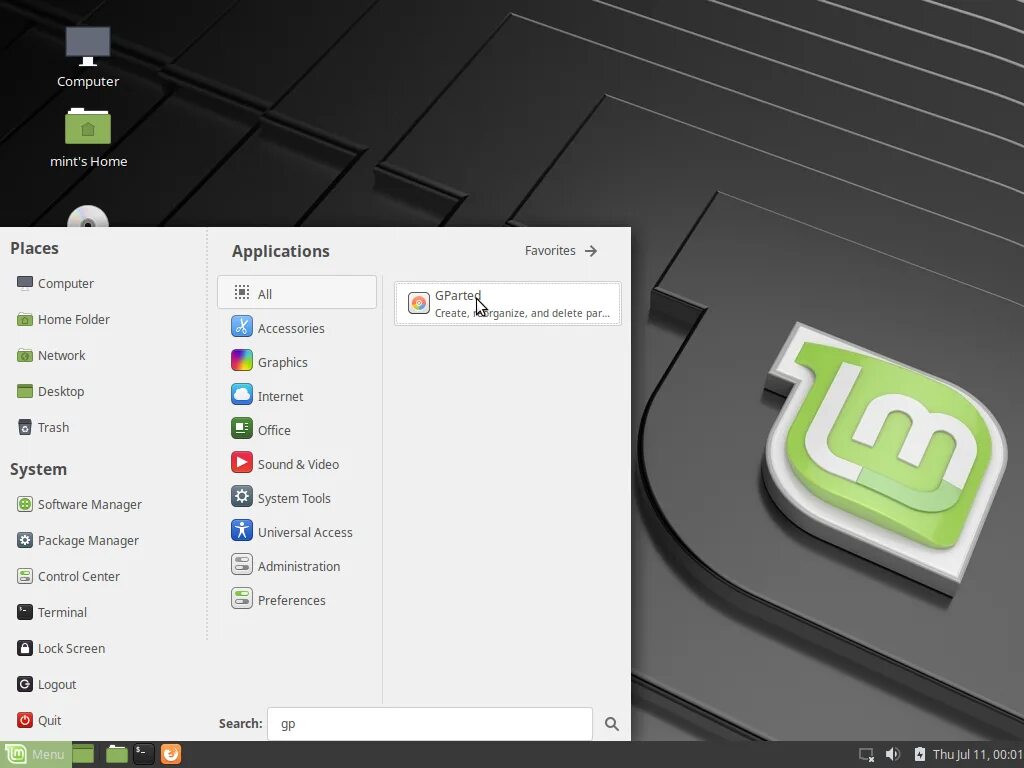Select mint's Home desktop icon

[88, 138]
